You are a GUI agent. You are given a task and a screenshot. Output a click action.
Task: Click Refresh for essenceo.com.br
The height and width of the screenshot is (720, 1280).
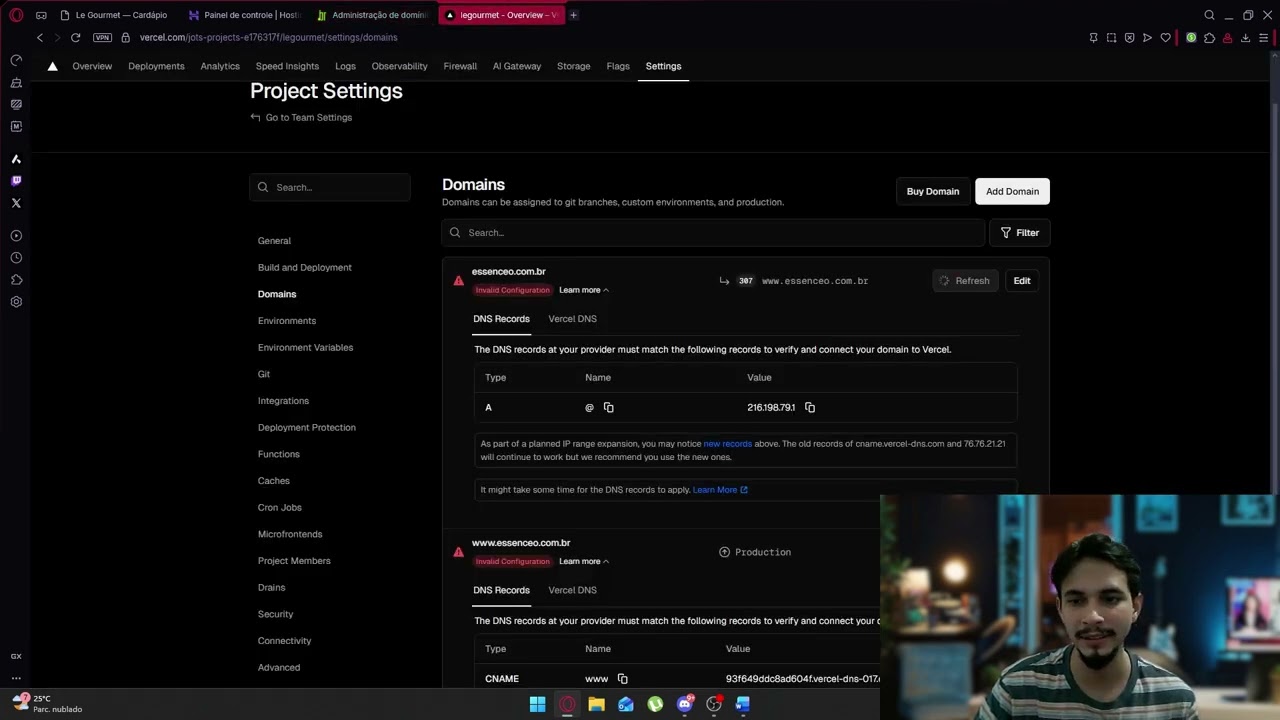pos(964,281)
